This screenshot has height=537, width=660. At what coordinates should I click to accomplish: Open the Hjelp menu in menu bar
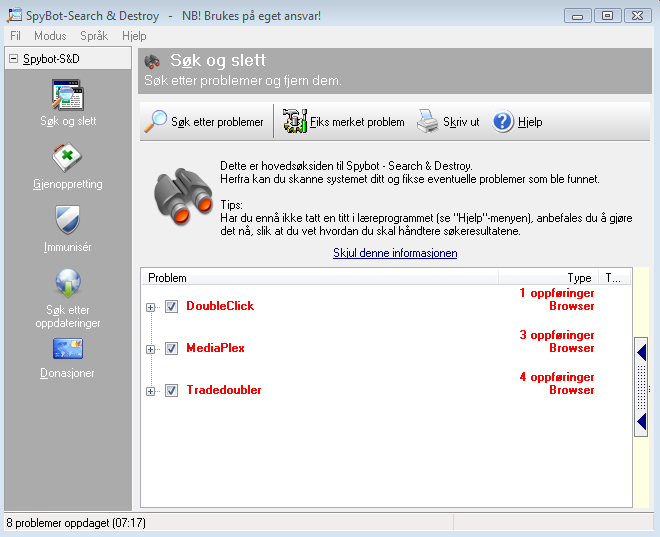pyautogui.click(x=134, y=36)
